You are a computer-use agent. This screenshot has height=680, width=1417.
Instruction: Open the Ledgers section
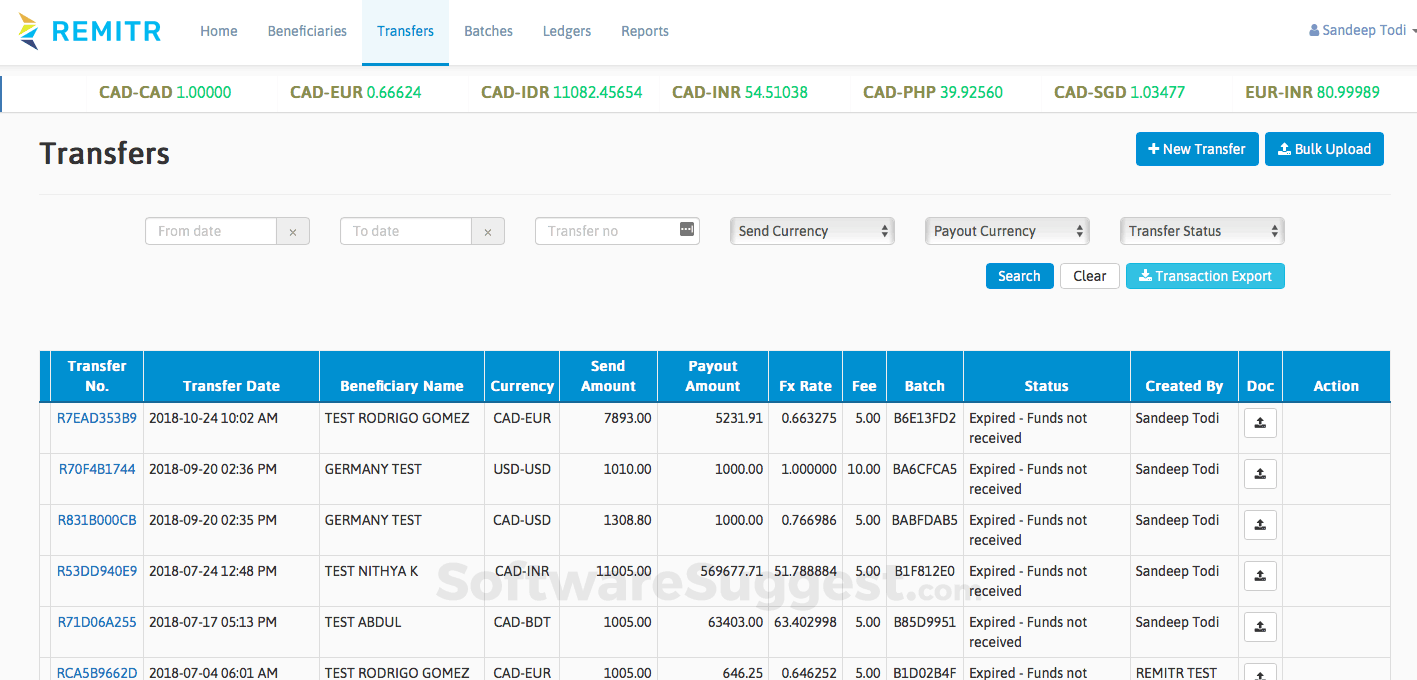click(566, 30)
